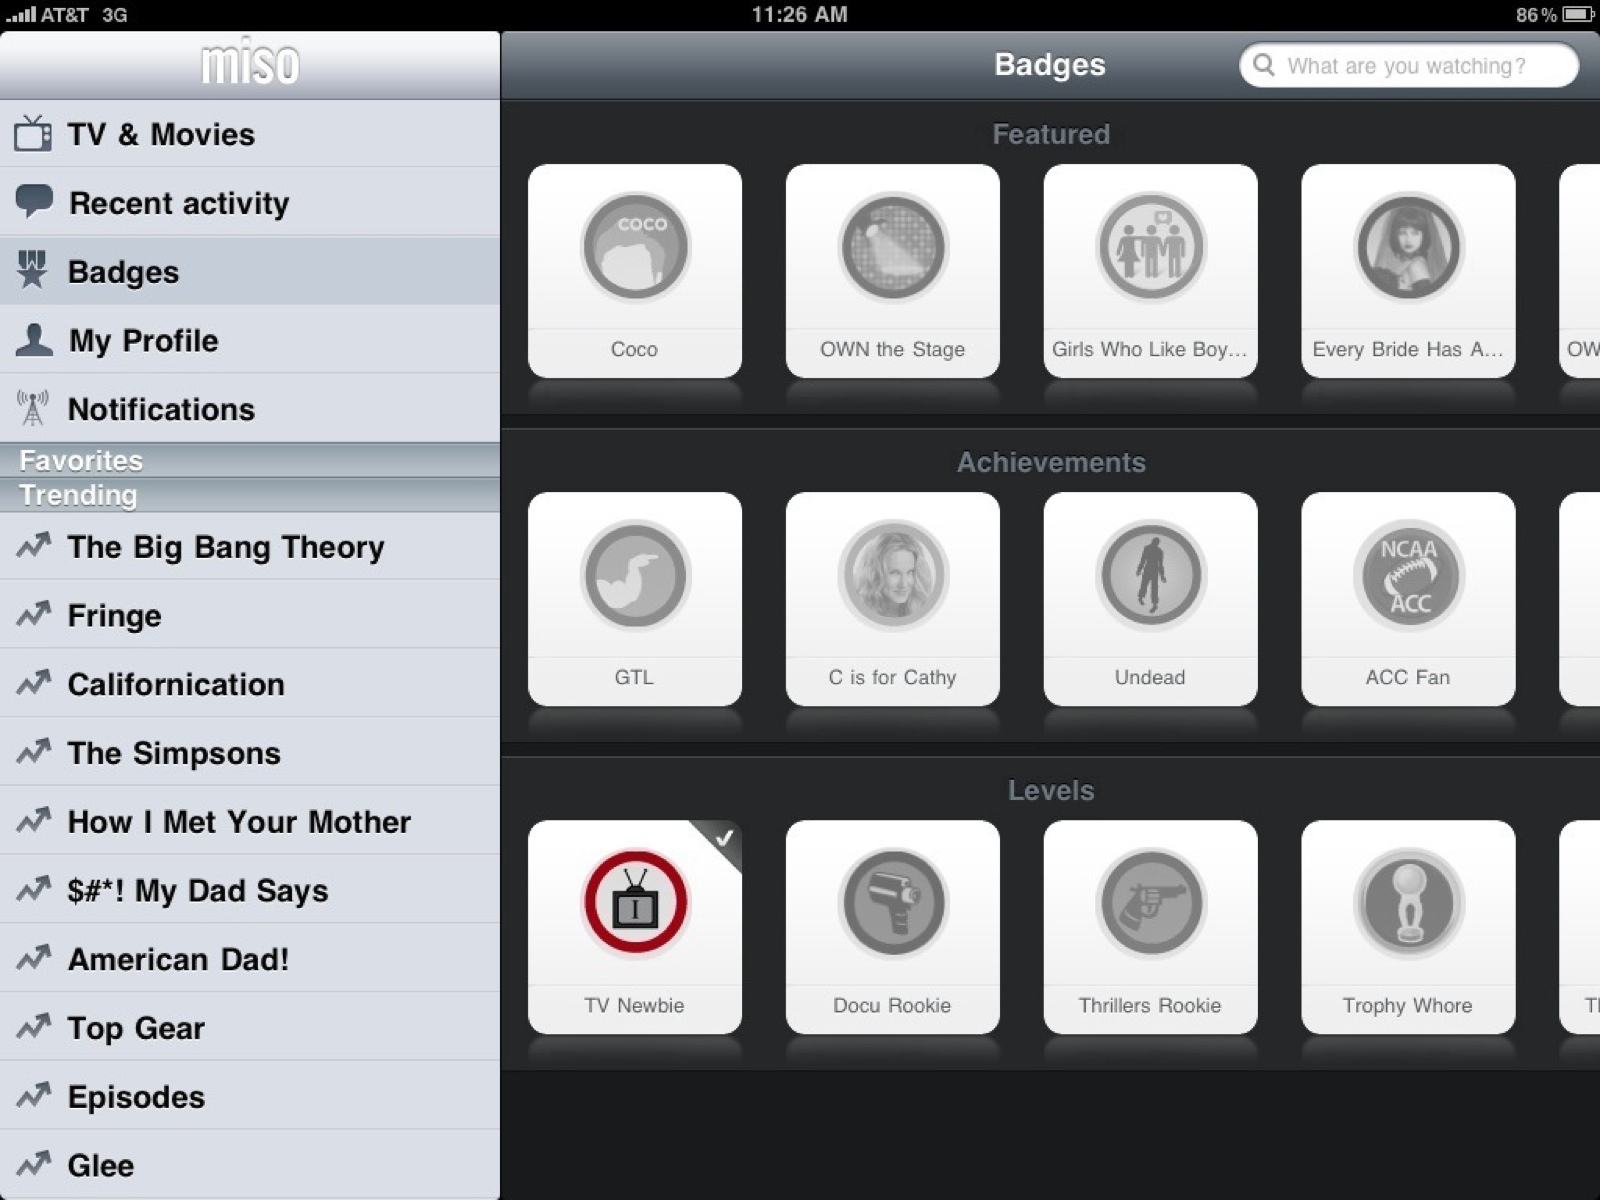Select the Docu Rookie camera badge
The height and width of the screenshot is (1200, 1600).
click(892, 926)
